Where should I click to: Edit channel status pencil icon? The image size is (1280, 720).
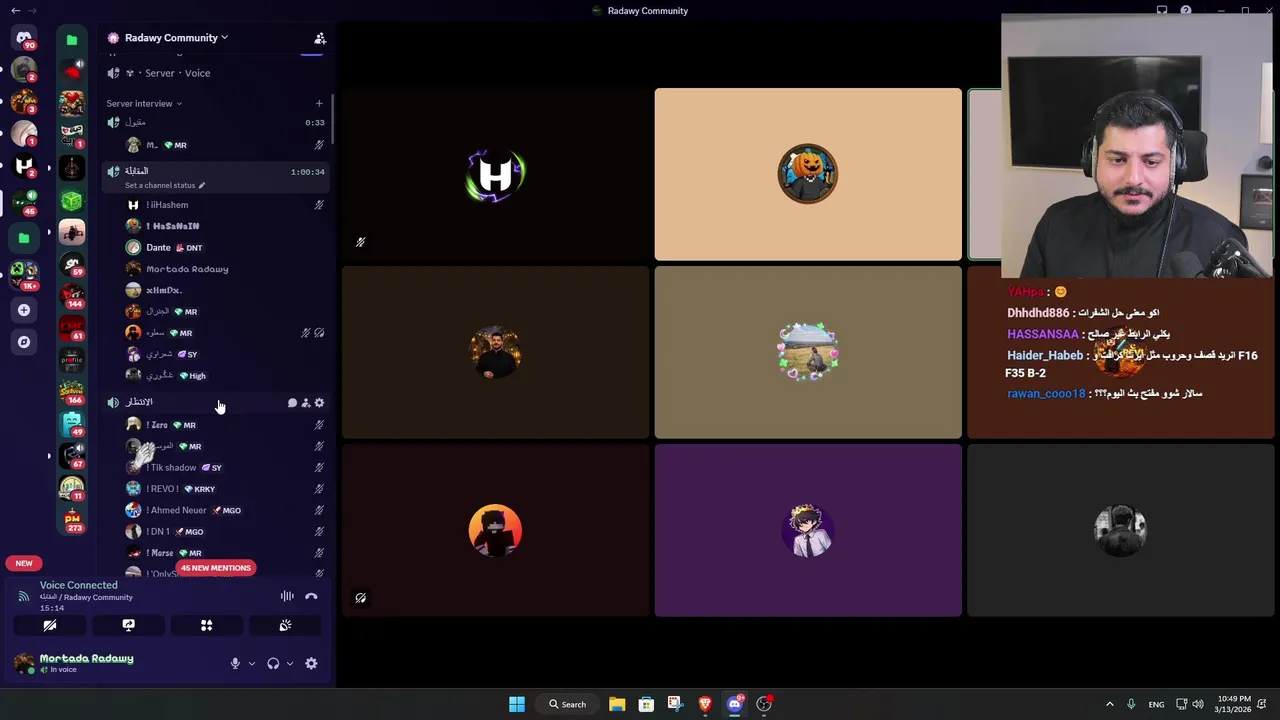coord(201,185)
